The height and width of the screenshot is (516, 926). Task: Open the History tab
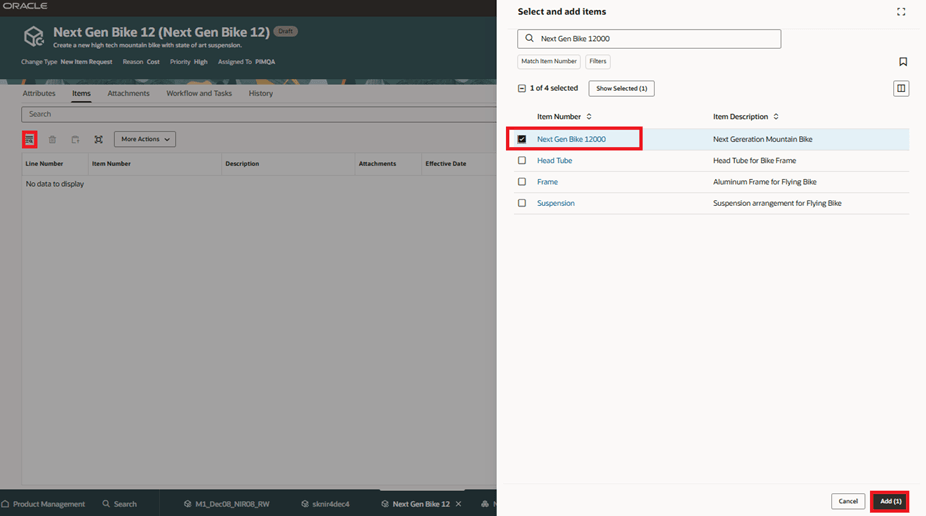pyautogui.click(x=260, y=93)
